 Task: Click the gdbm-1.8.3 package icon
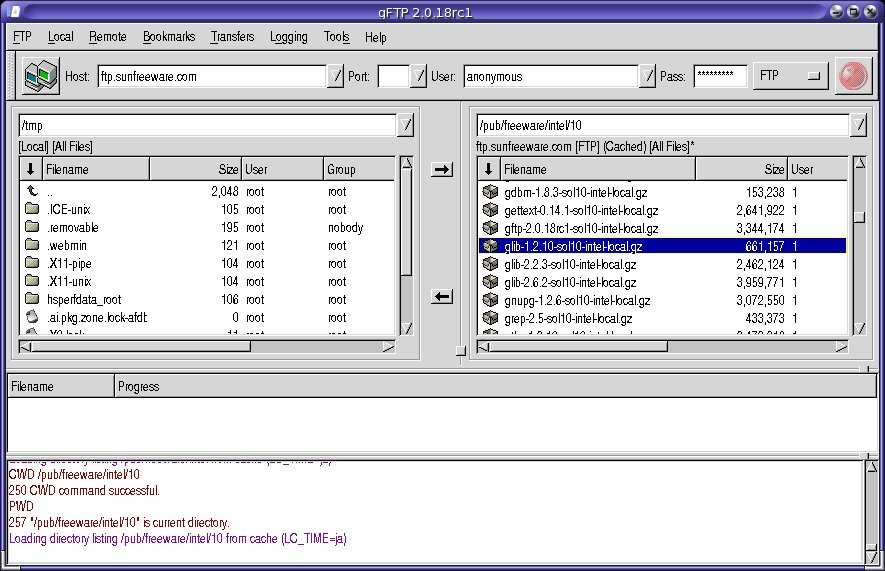pos(490,192)
